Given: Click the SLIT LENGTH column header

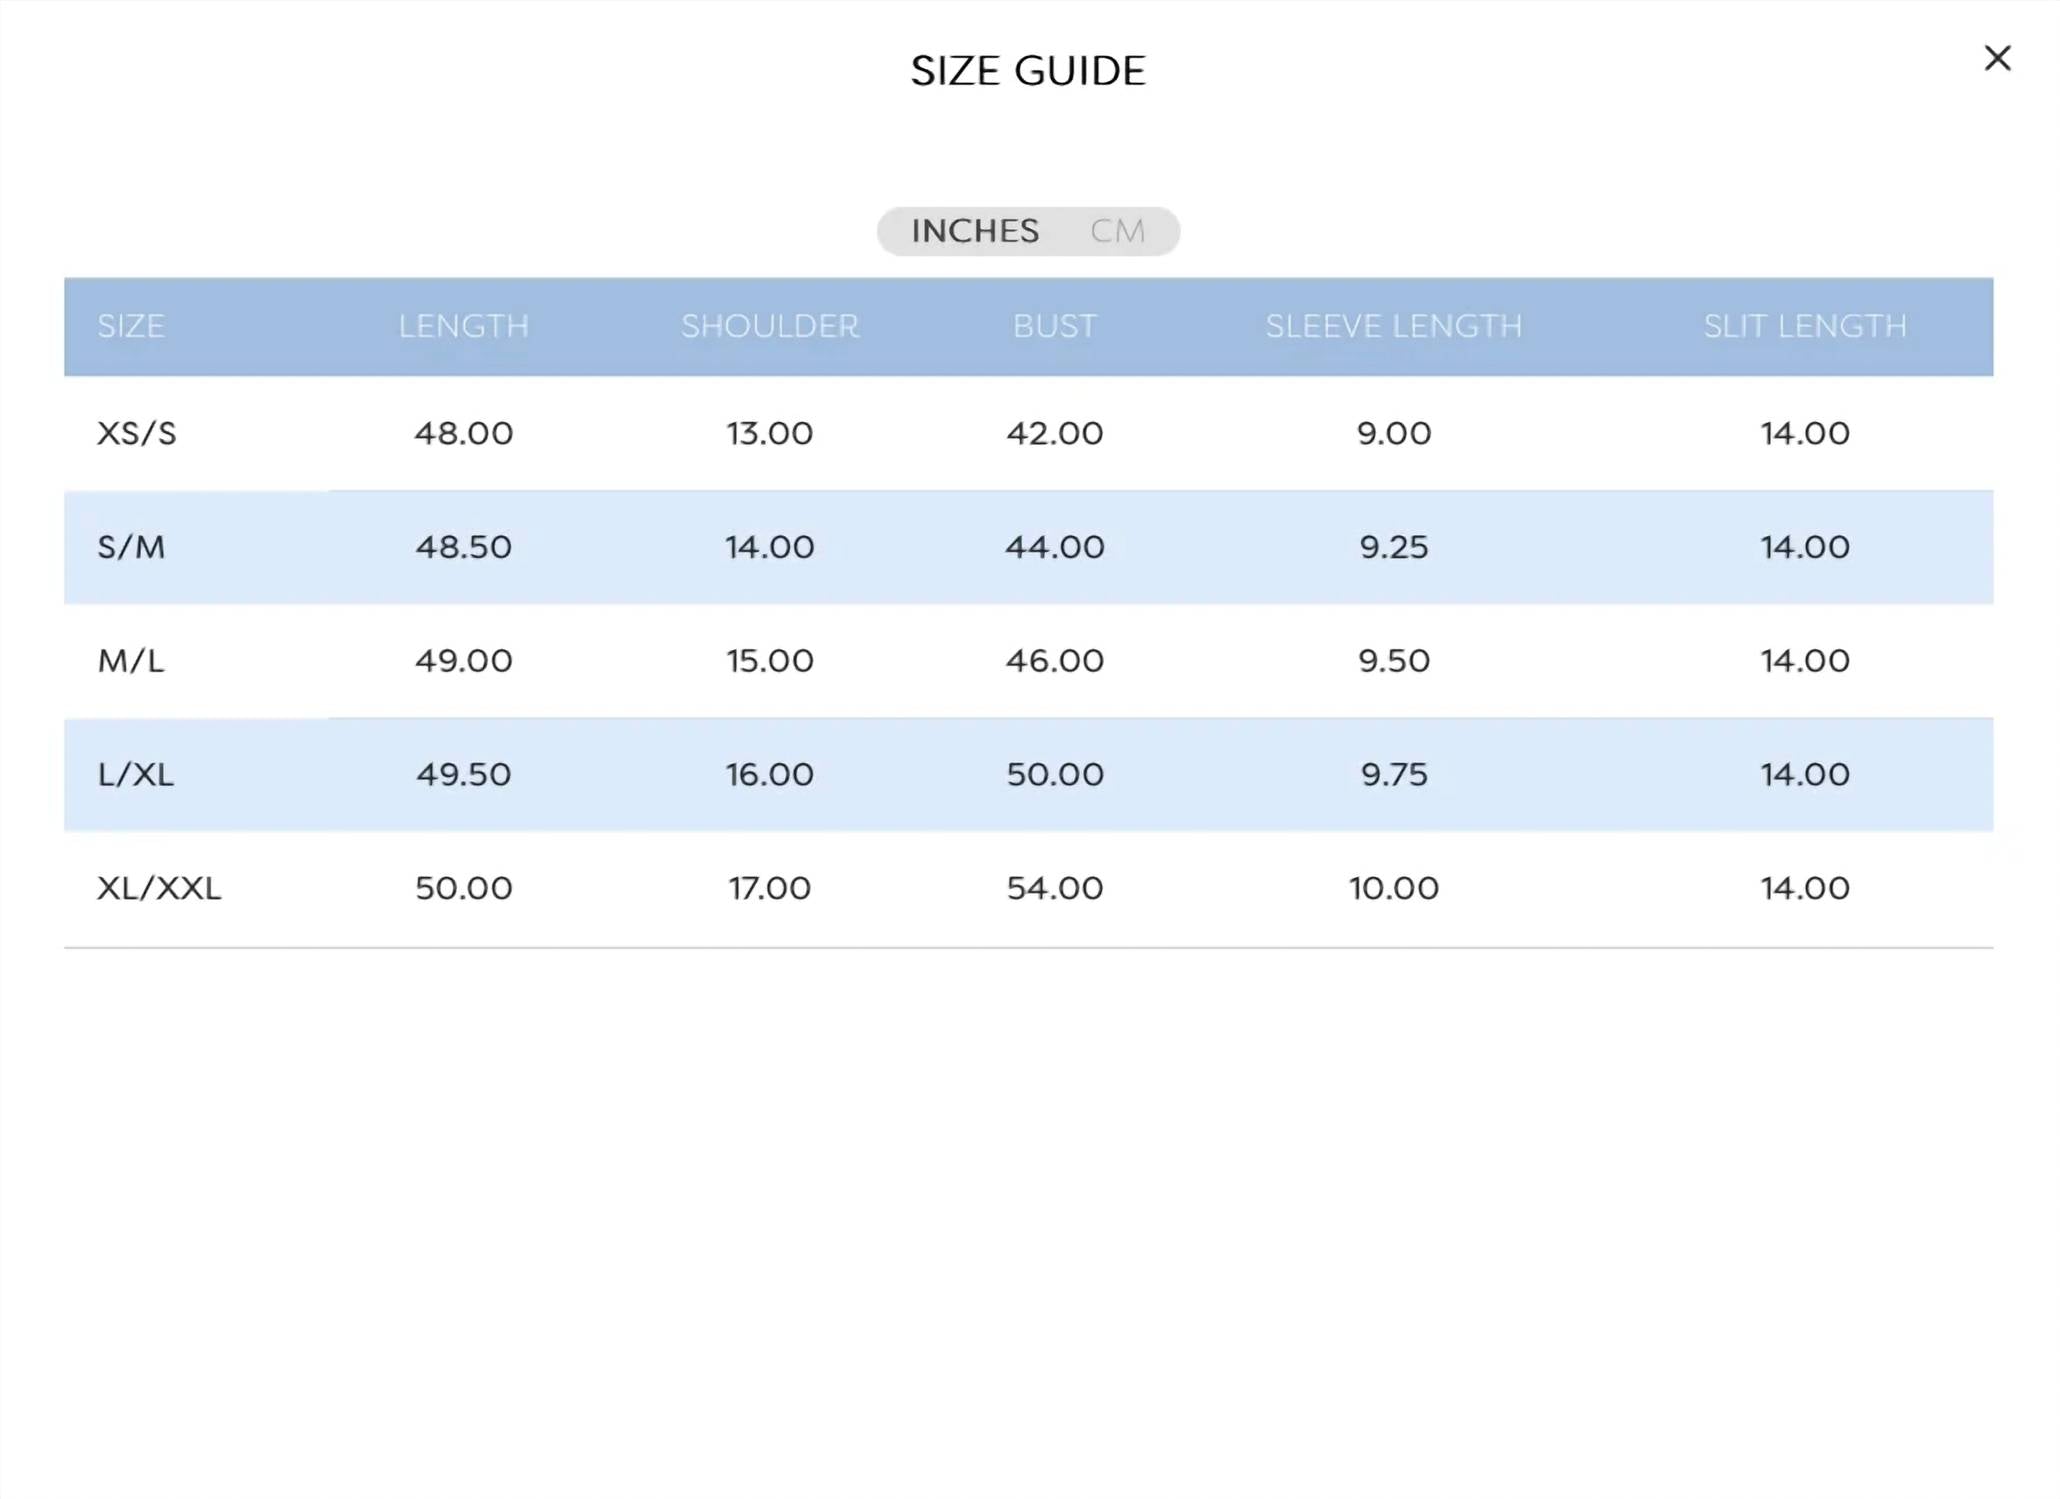Looking at the screenshot, I should (1805, 326).
